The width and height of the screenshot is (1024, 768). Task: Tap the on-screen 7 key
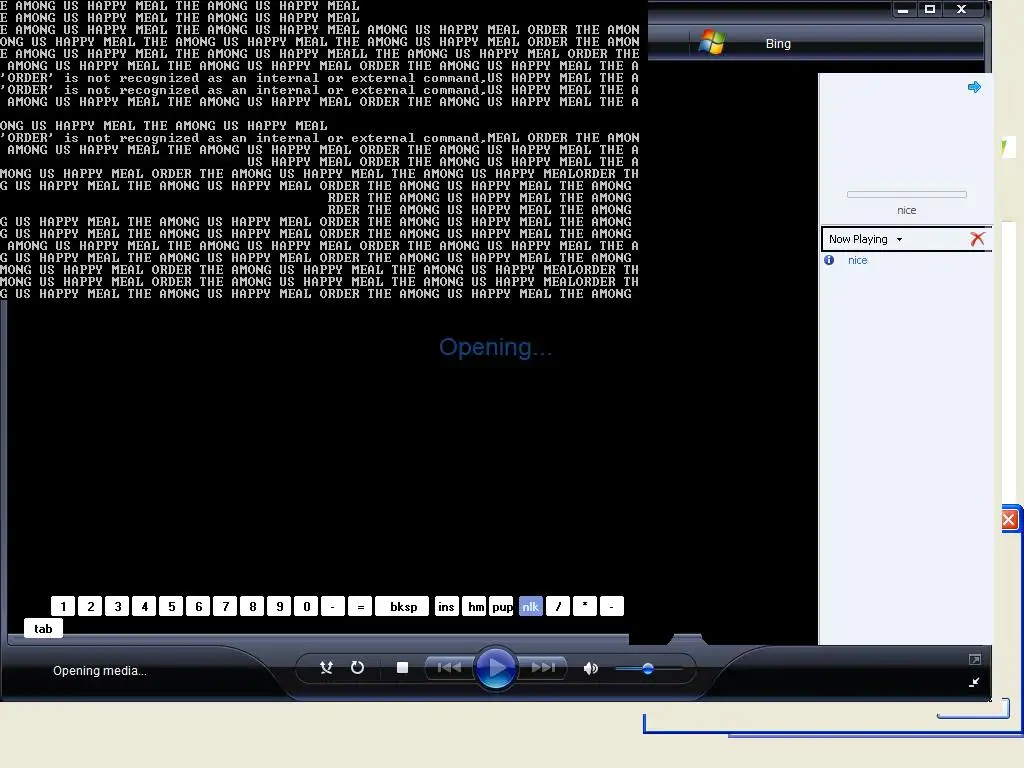click(225, 606)
